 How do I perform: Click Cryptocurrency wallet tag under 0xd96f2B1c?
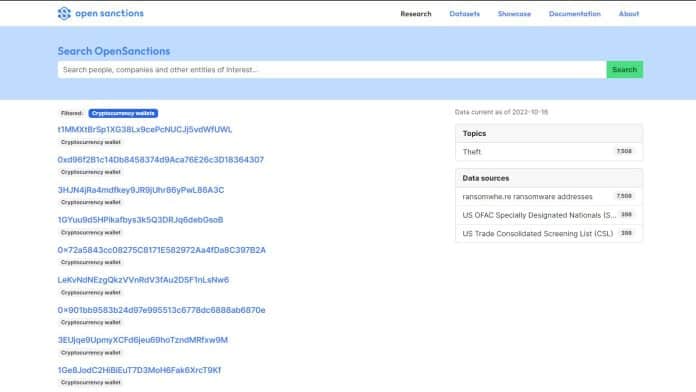91,172
